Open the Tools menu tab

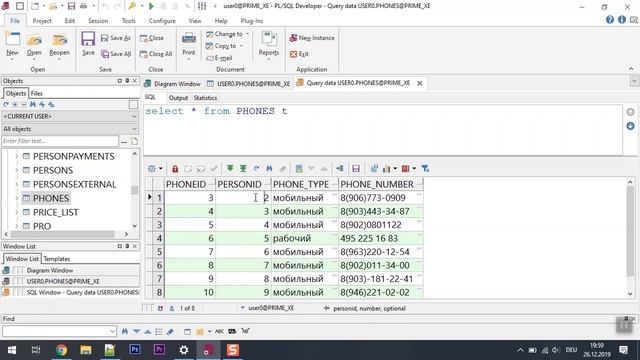click(x=129, y=21)
